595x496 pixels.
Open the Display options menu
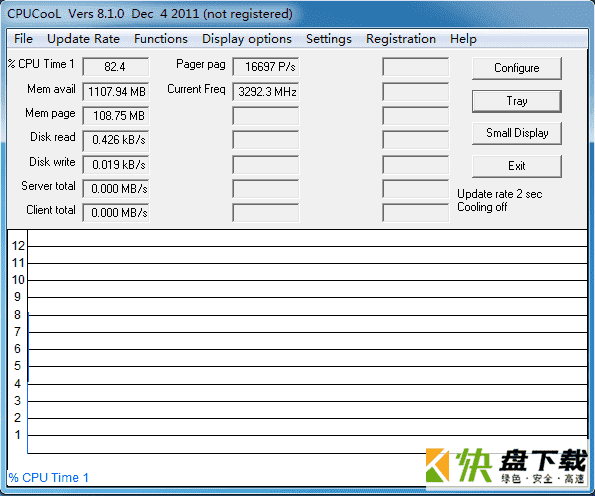[247, 39]
